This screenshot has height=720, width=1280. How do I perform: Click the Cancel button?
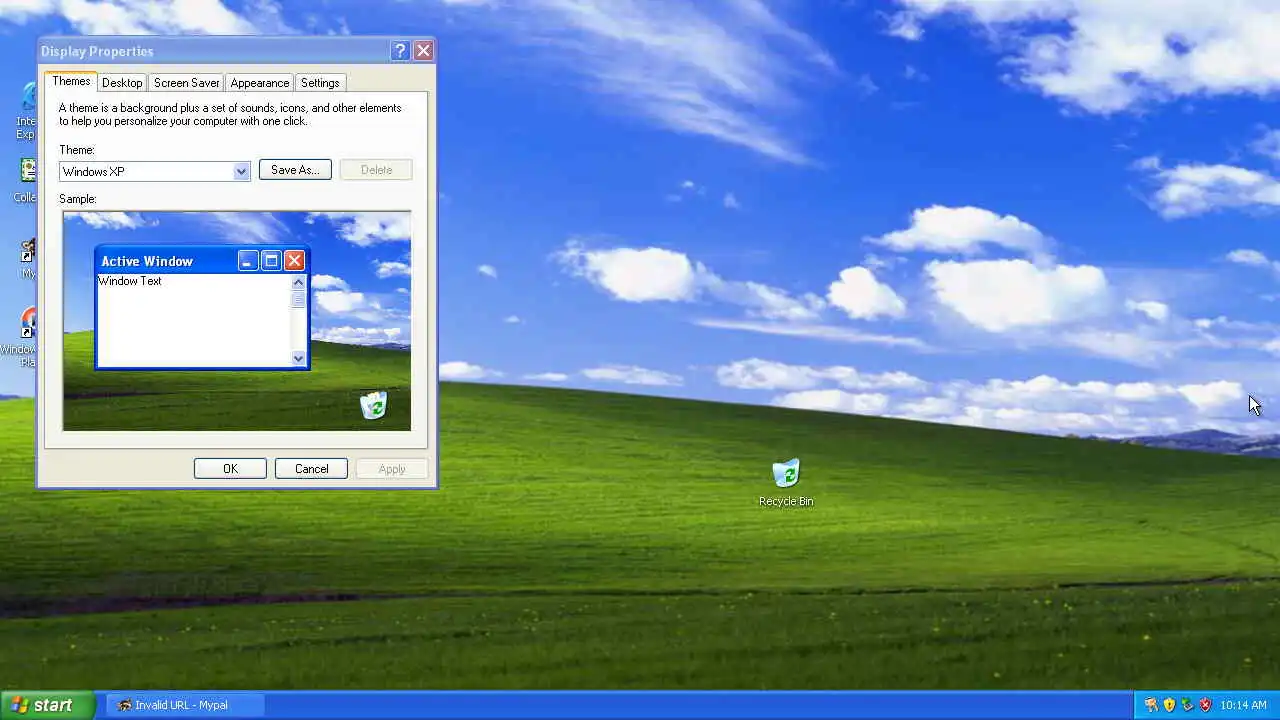coord(311,469)
